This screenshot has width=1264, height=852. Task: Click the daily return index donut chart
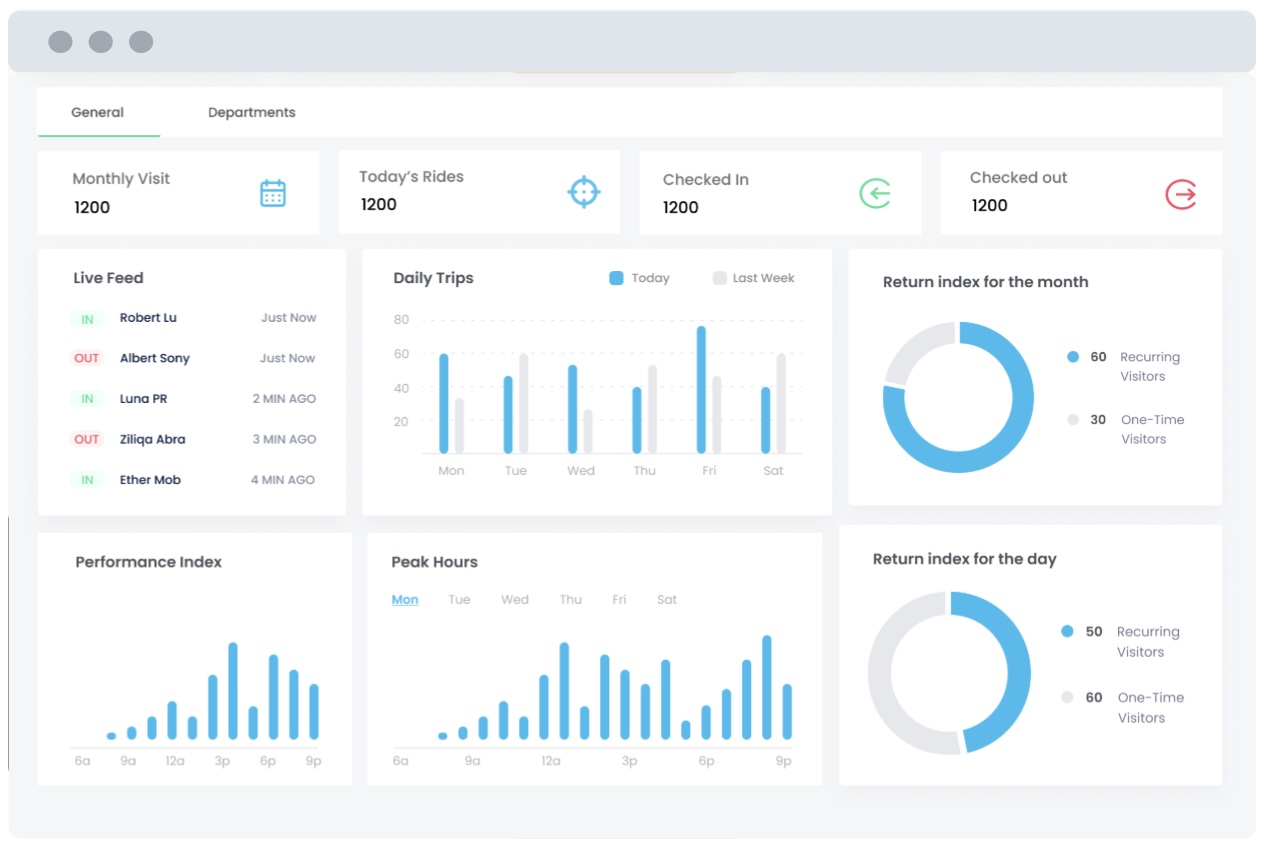(949, 673)
